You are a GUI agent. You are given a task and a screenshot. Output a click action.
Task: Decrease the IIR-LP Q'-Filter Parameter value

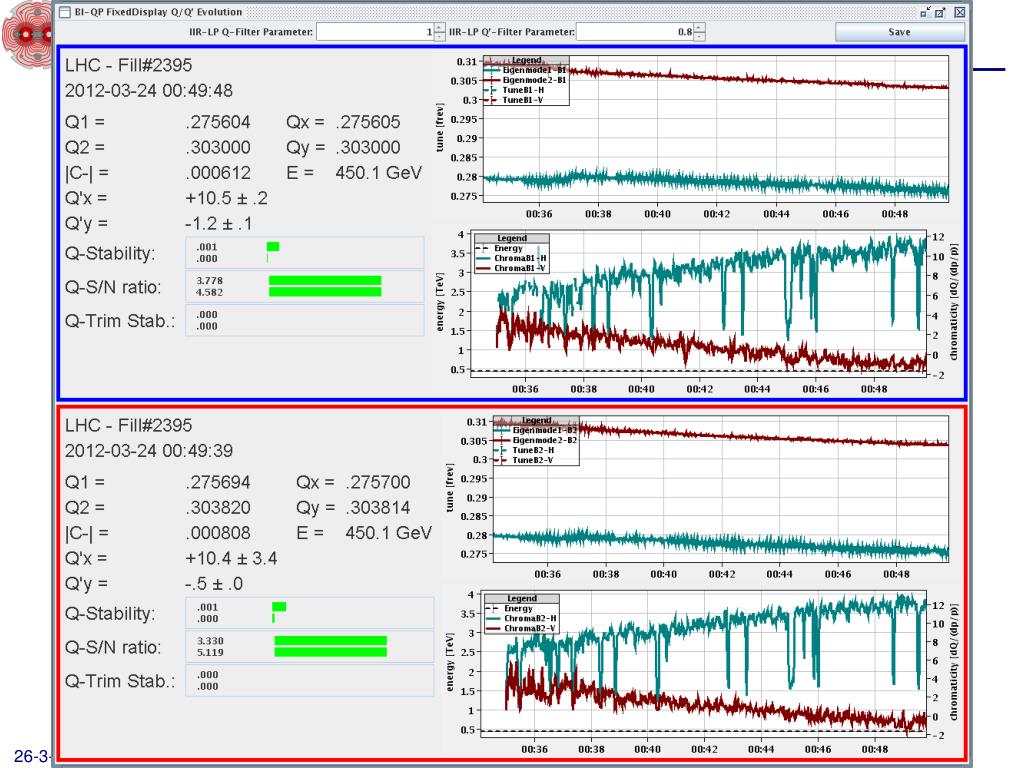[699, 37]
